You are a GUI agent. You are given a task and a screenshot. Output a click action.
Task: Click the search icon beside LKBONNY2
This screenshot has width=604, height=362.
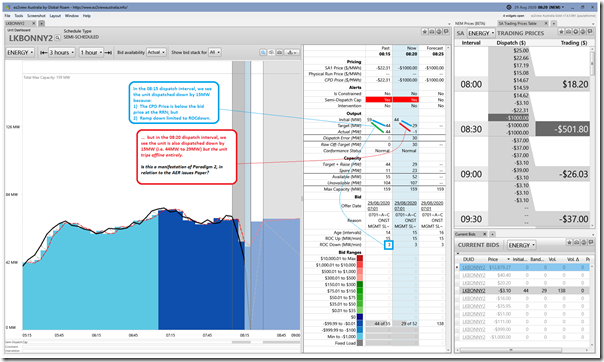point(57,38)
